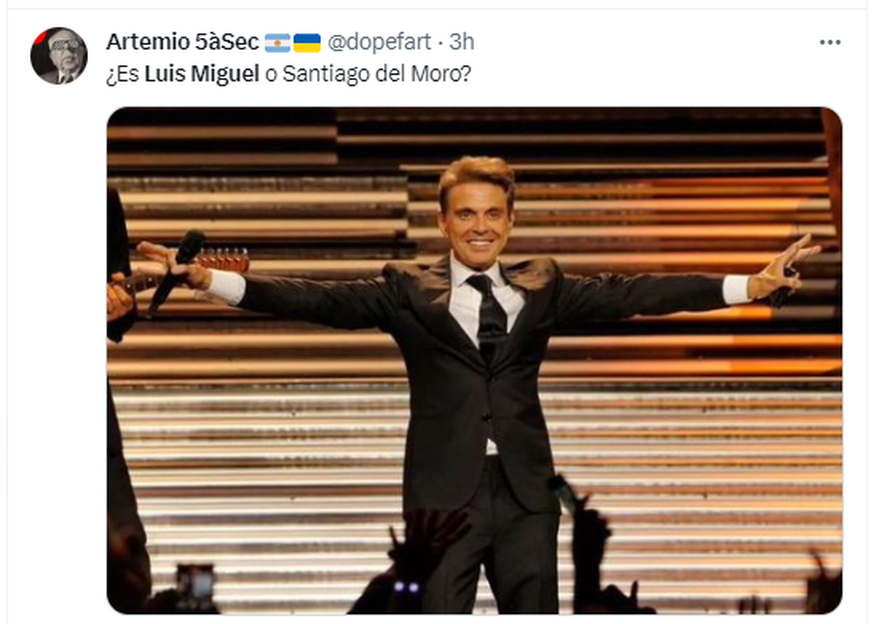The image size is (887, 624).
Task: Click the opening ¿Es of the tweet
Action: [122, 75]
